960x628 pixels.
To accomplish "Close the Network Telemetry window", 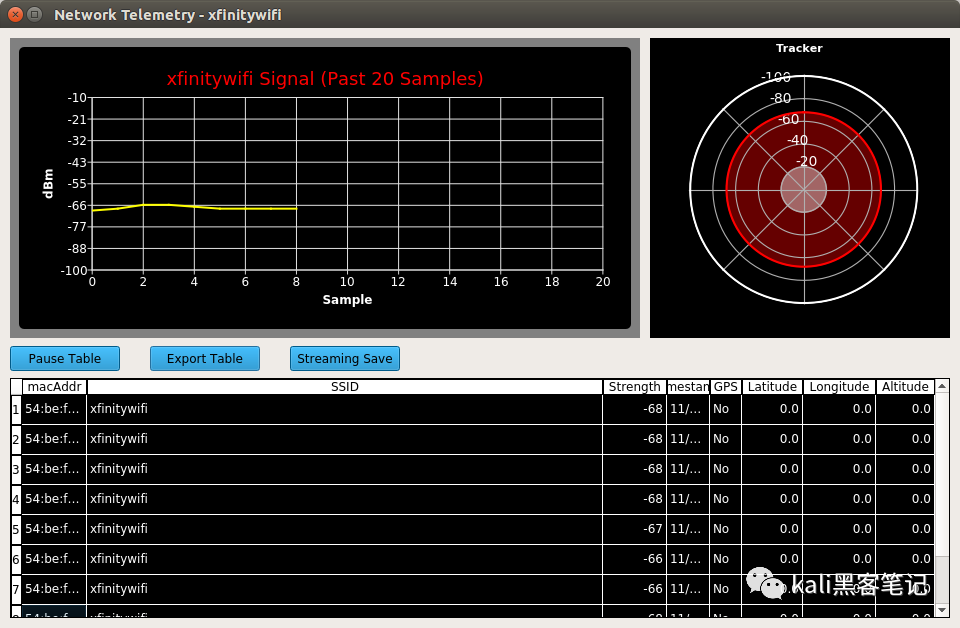I will (16, 14).
